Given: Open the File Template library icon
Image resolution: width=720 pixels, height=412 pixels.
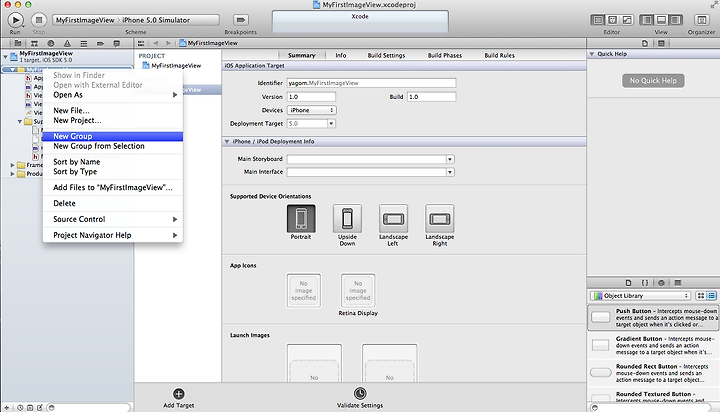Looking at the screenshot, I should [629, 283].
